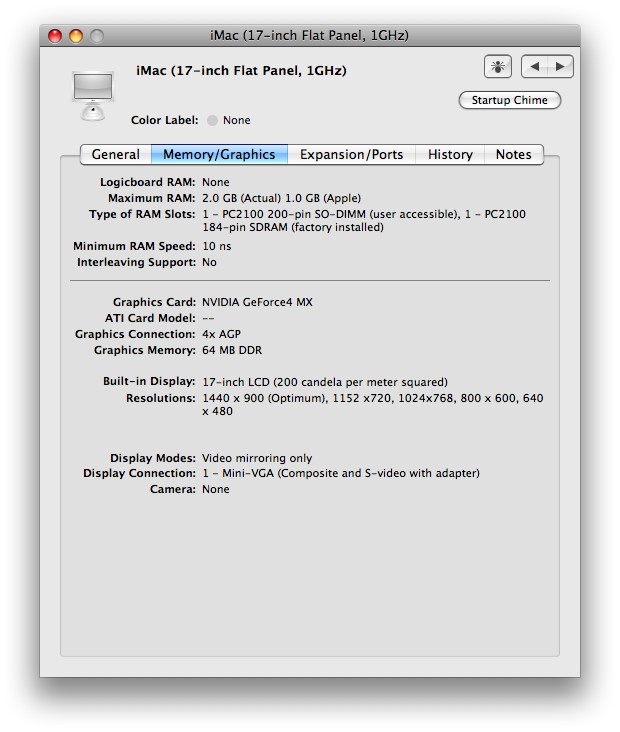
Task: Click the 'Type of RAM Slots:' label
Action: tap(142, 214)
